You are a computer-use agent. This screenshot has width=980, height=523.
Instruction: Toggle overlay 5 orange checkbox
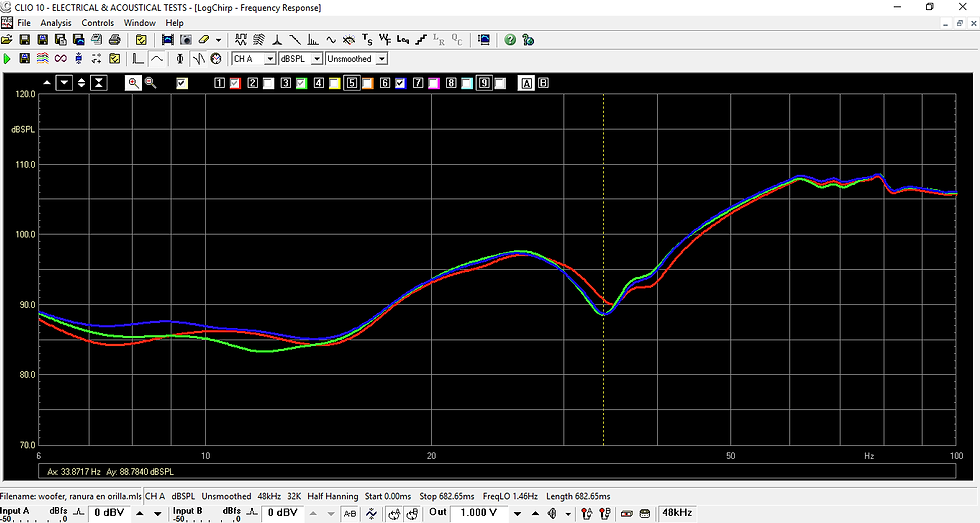pos(368,83)
